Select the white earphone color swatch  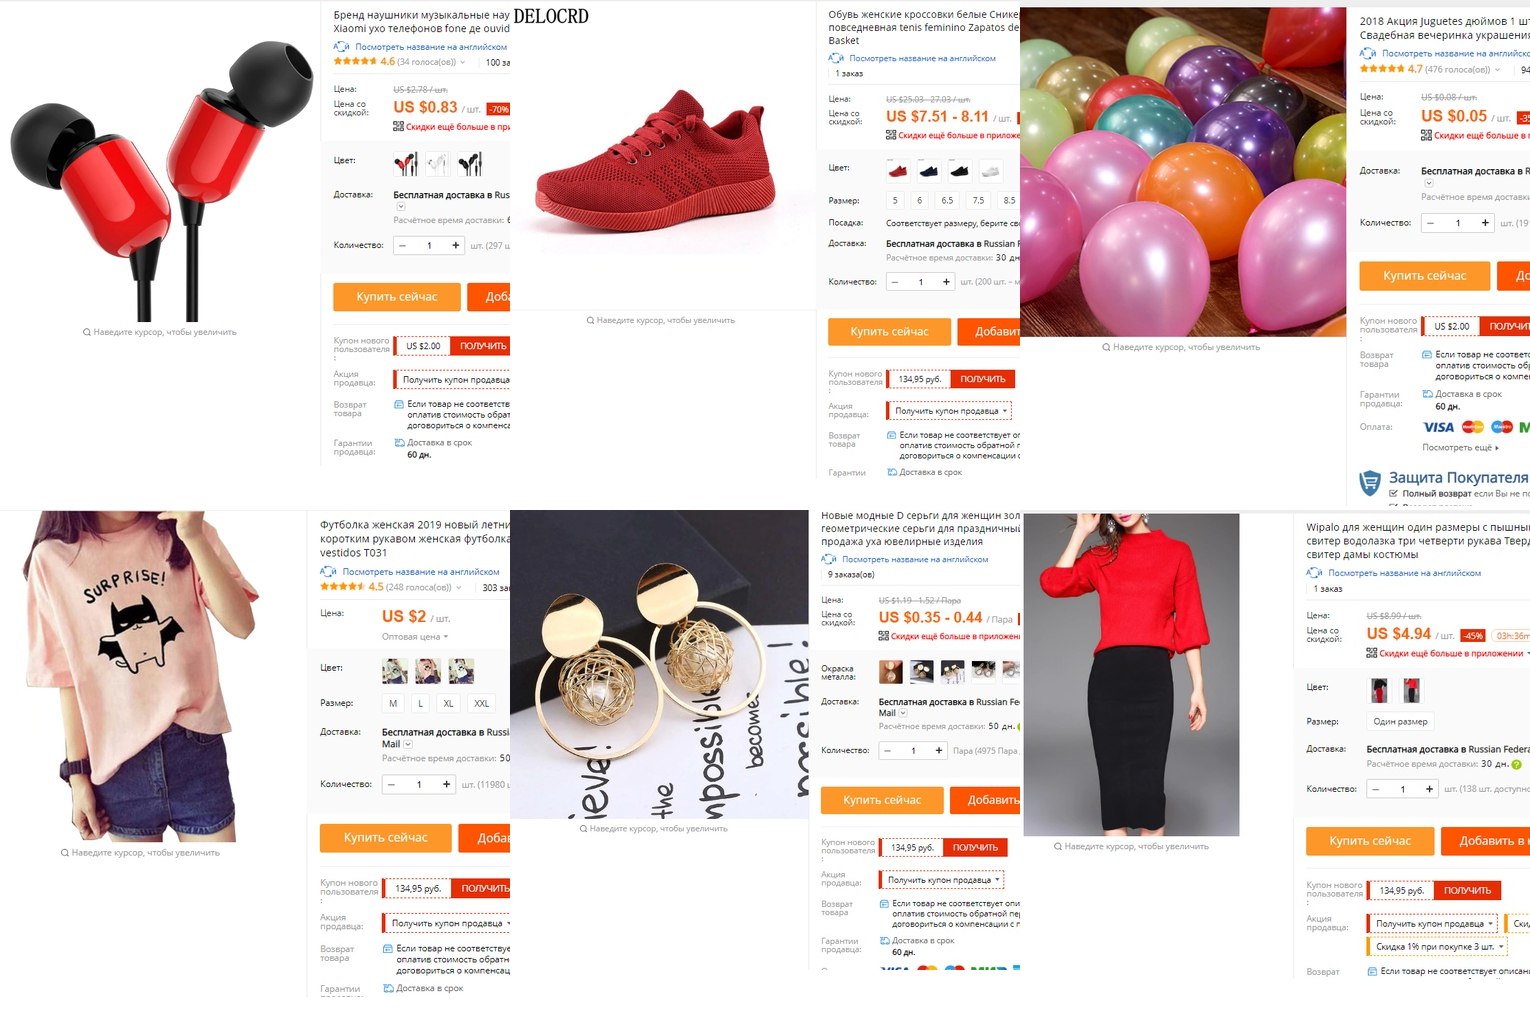tap(437, 163)
